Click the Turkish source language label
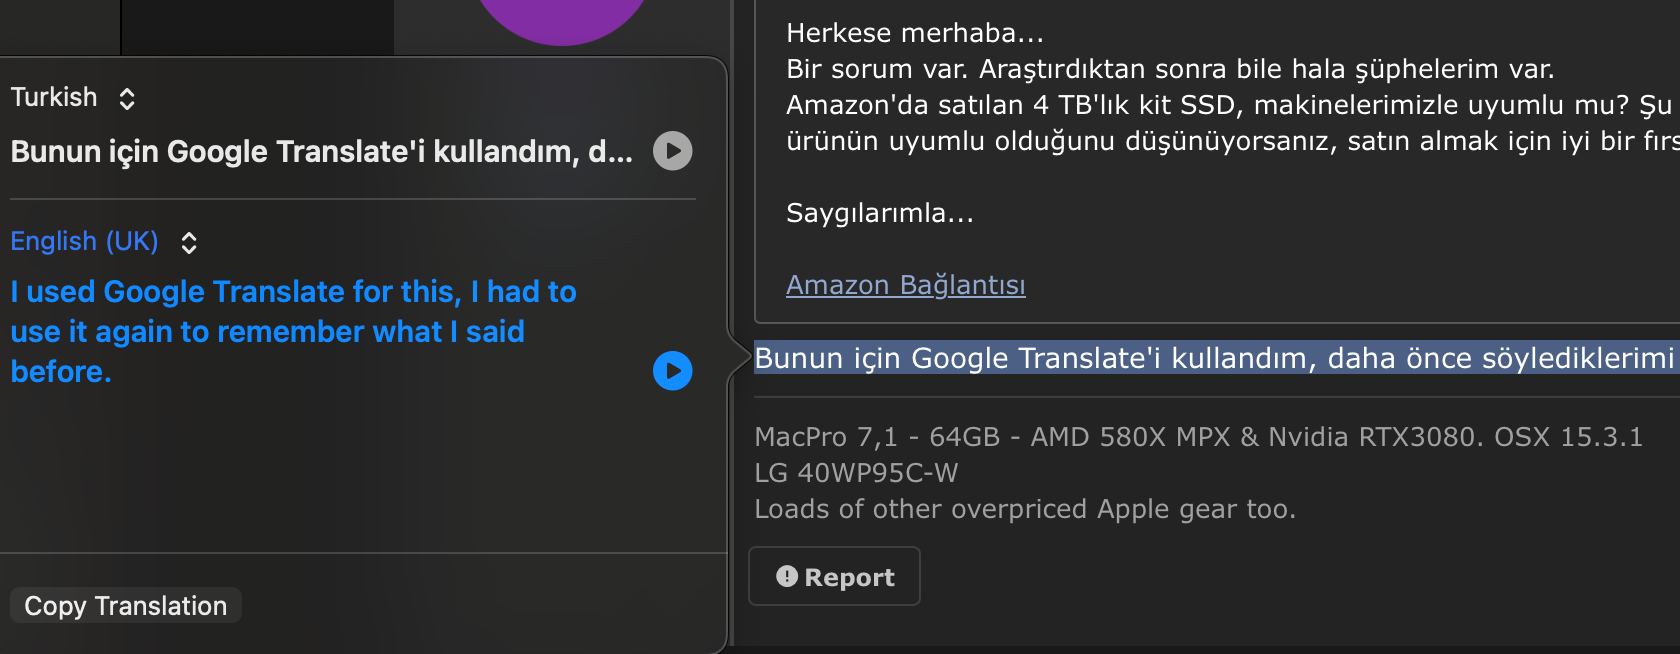The width and height of the screenshot is (1680, 654). click(x=54, y=97)
